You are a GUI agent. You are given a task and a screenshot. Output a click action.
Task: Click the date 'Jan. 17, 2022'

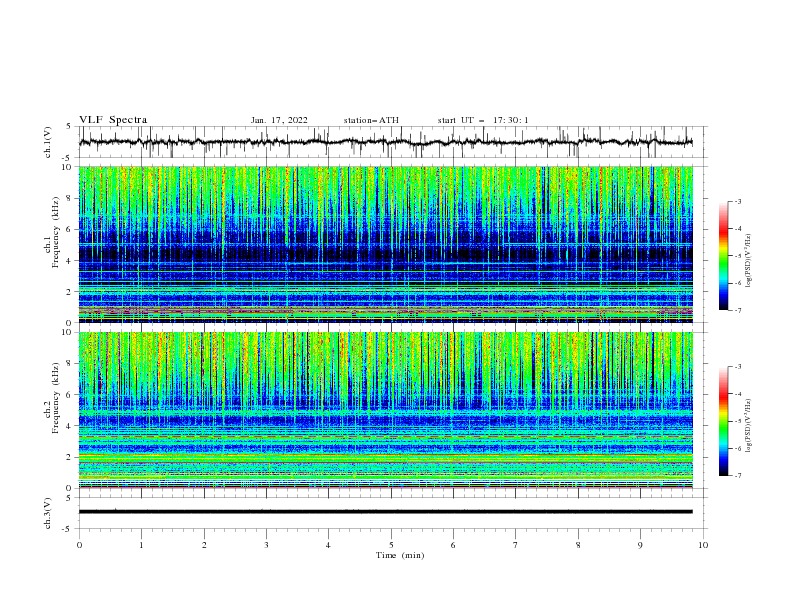[279, 120]
